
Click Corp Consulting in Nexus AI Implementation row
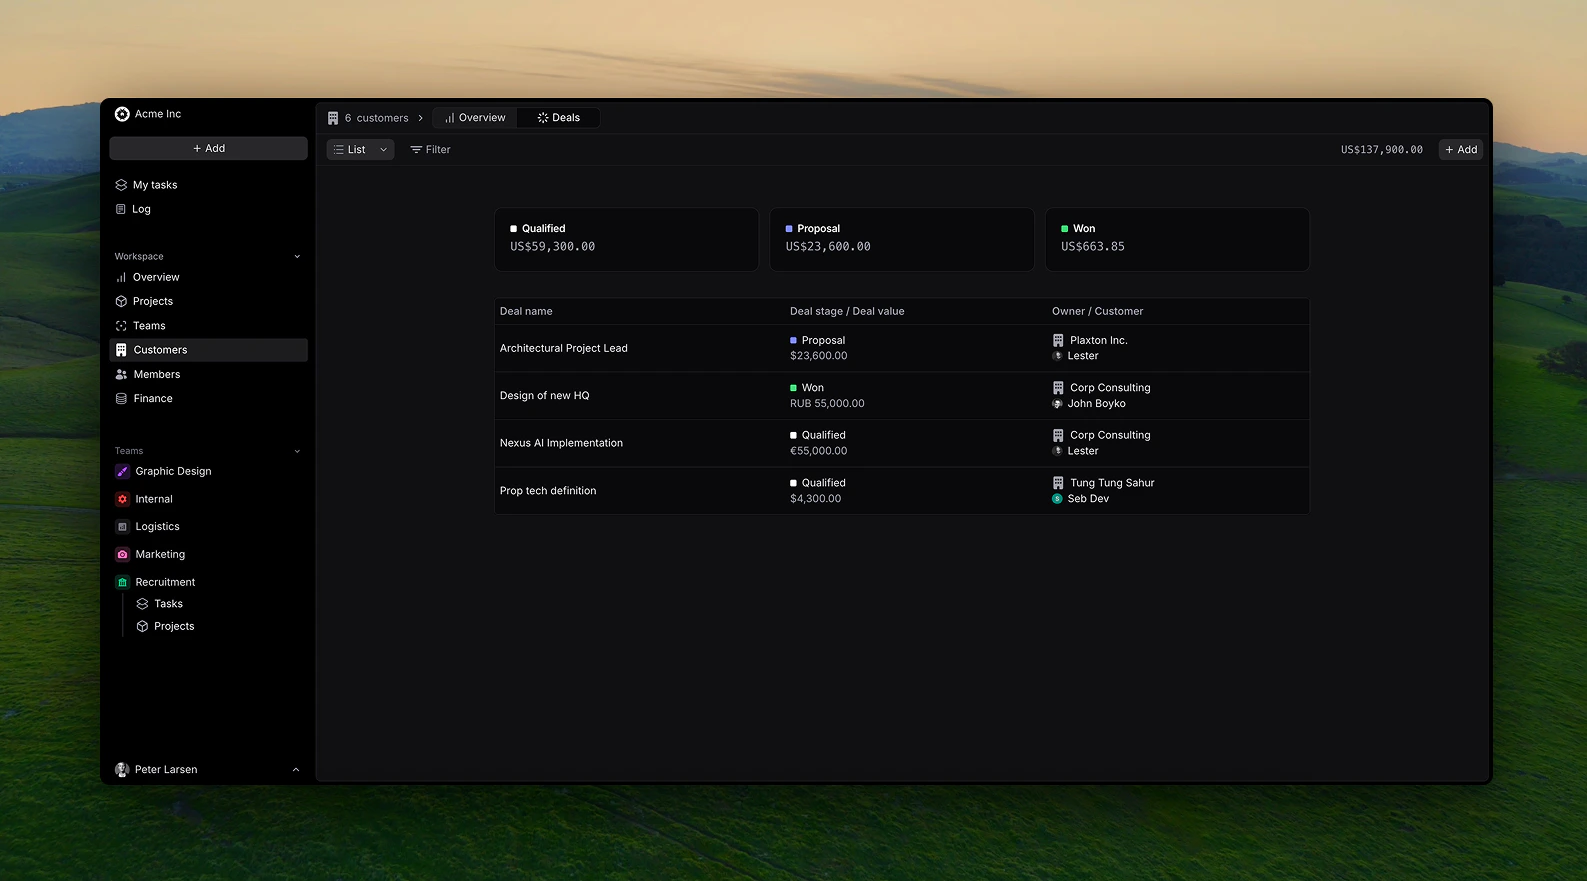pos(1101,435)
